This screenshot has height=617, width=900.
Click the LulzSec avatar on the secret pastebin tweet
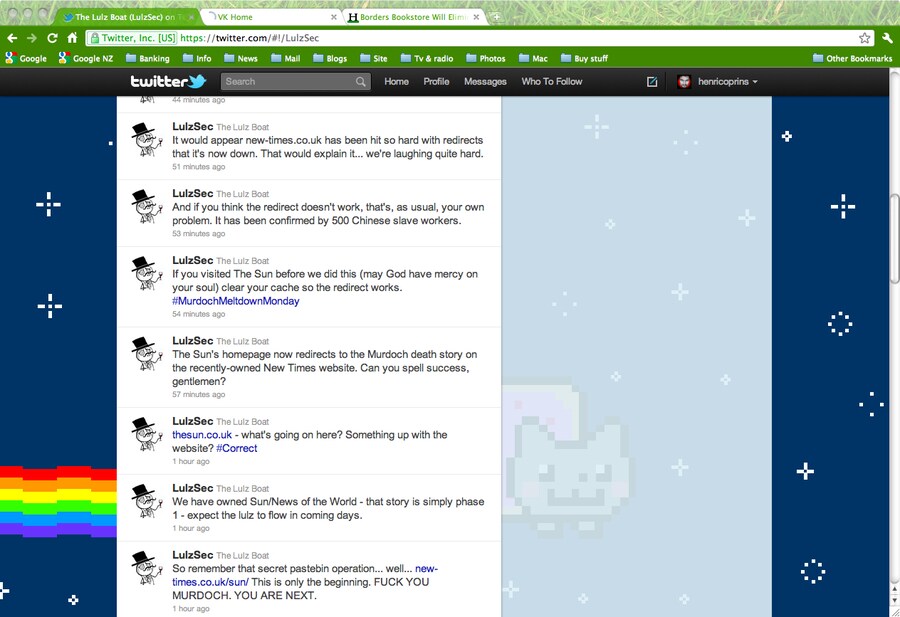pos(145,568)
